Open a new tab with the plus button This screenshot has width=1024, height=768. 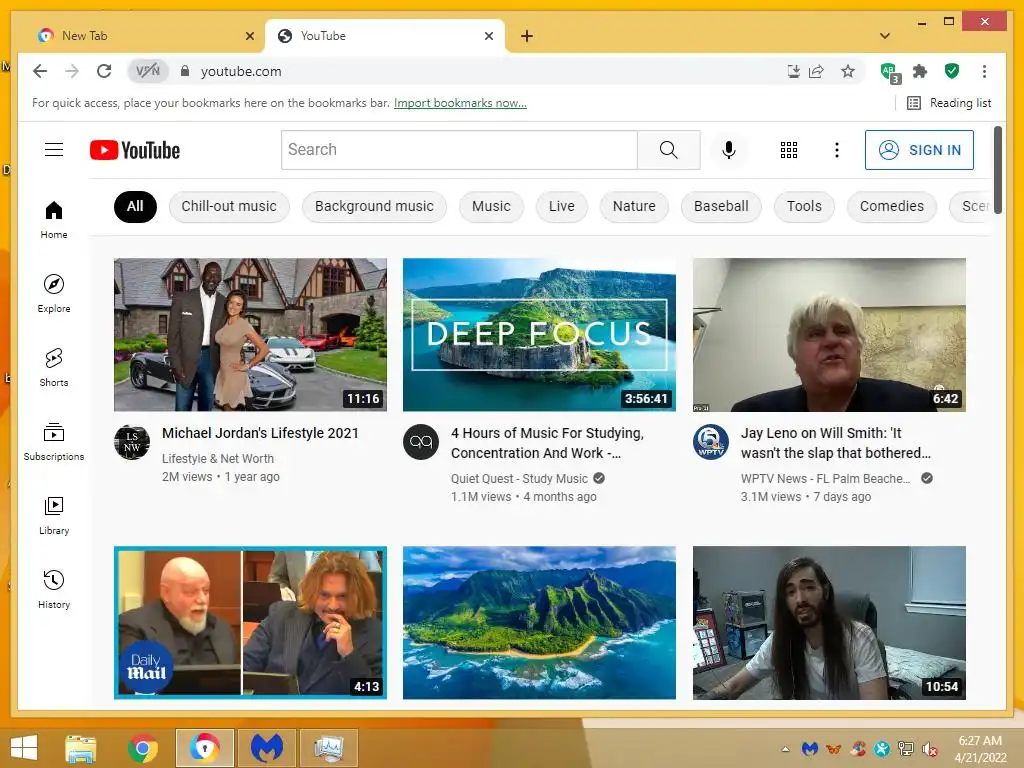(x=527, y=36)
